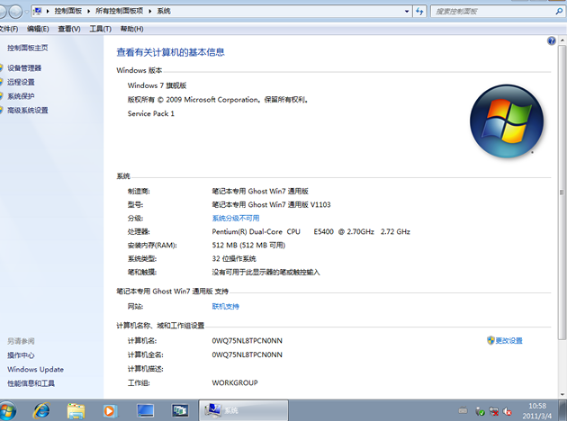Select the 系统 breadcrumb
This screenshot has height=421, width=568.
pyautogui.click(x=163, y=11)
